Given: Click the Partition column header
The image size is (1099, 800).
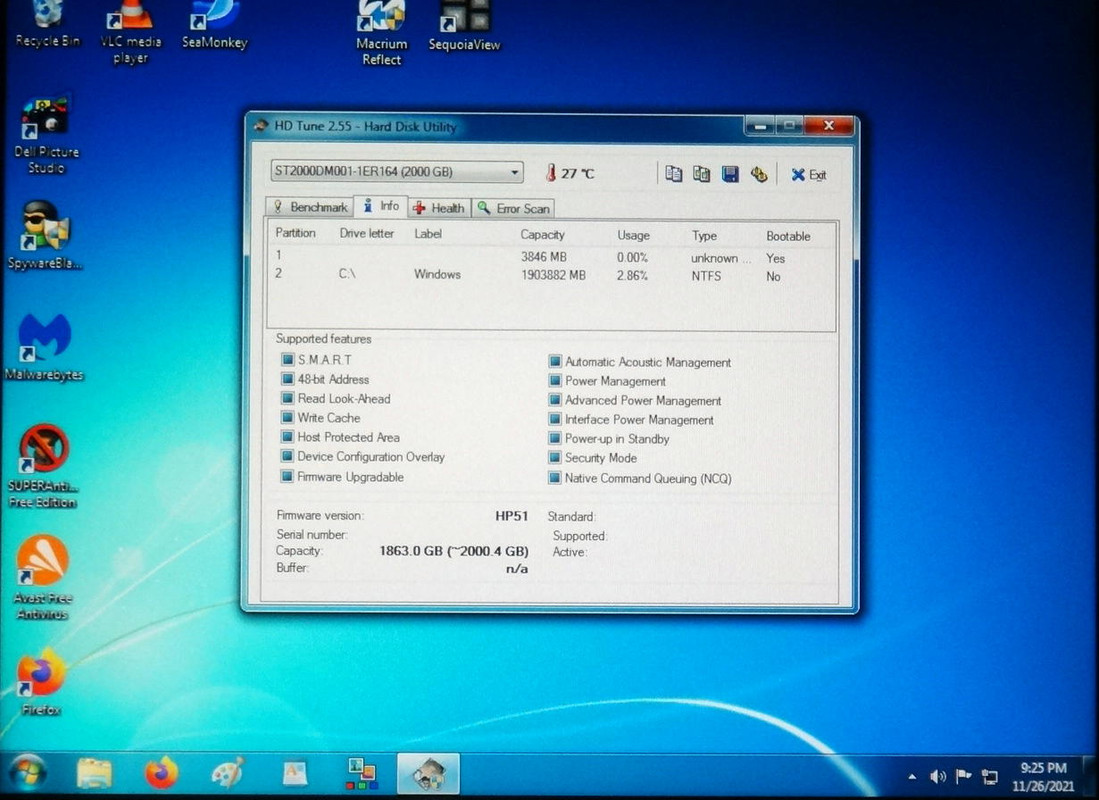Looking at the screenshot, I should 295,233.
